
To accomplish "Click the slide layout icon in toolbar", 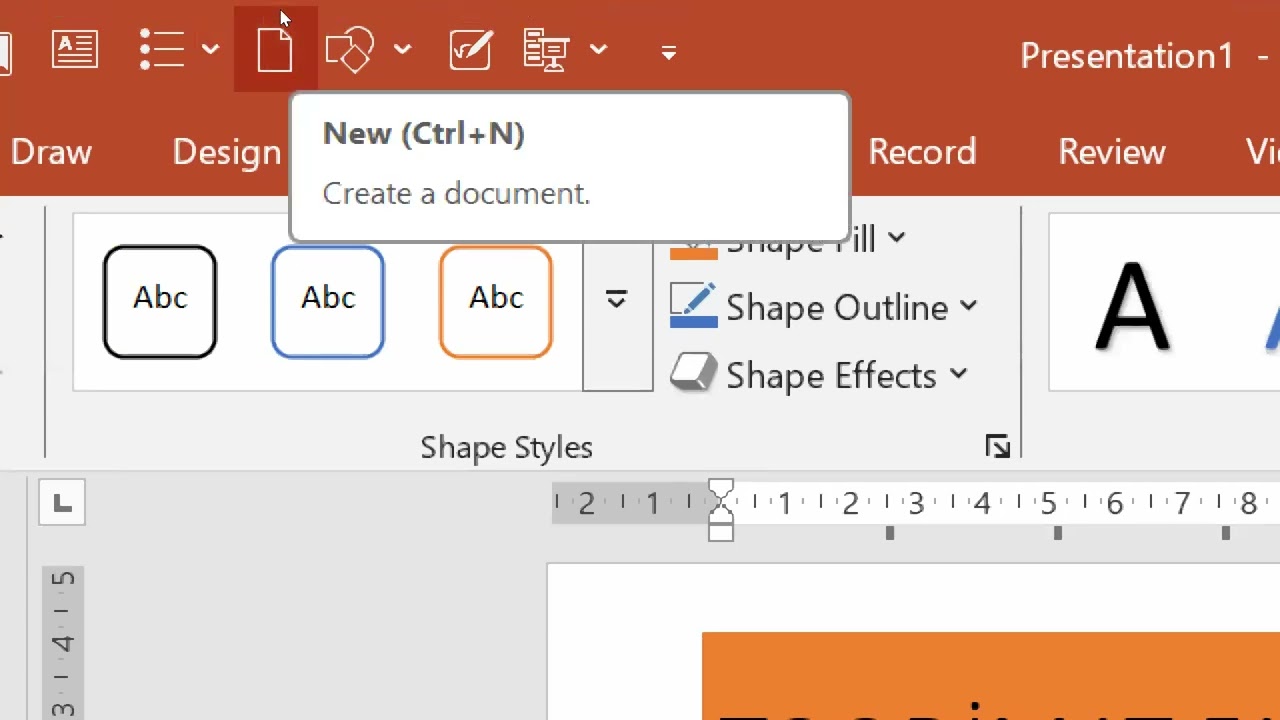I will (x=546, y=49).
